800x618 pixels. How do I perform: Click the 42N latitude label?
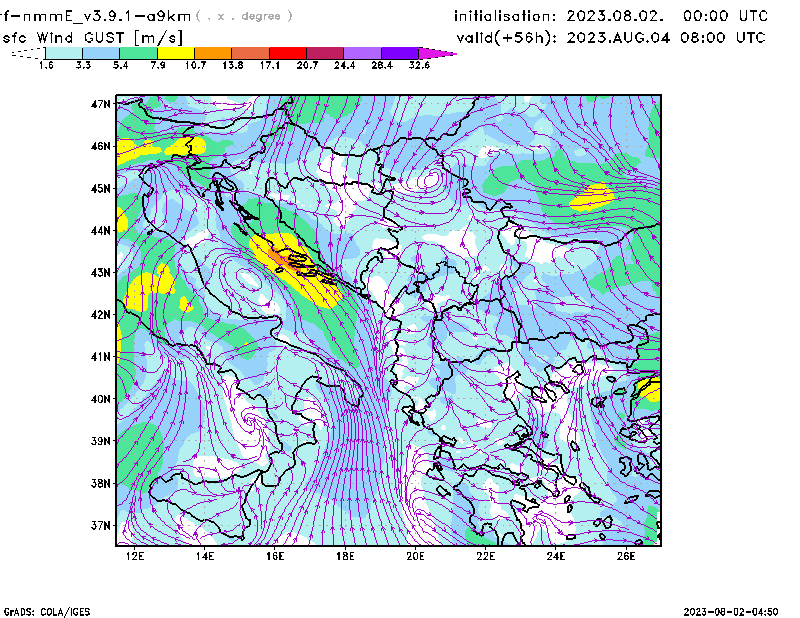point(101,315)
